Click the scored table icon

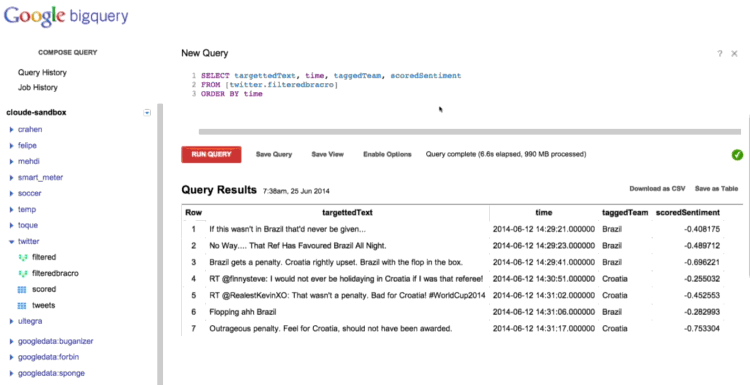pyautogui.click(x=22, y=289)
